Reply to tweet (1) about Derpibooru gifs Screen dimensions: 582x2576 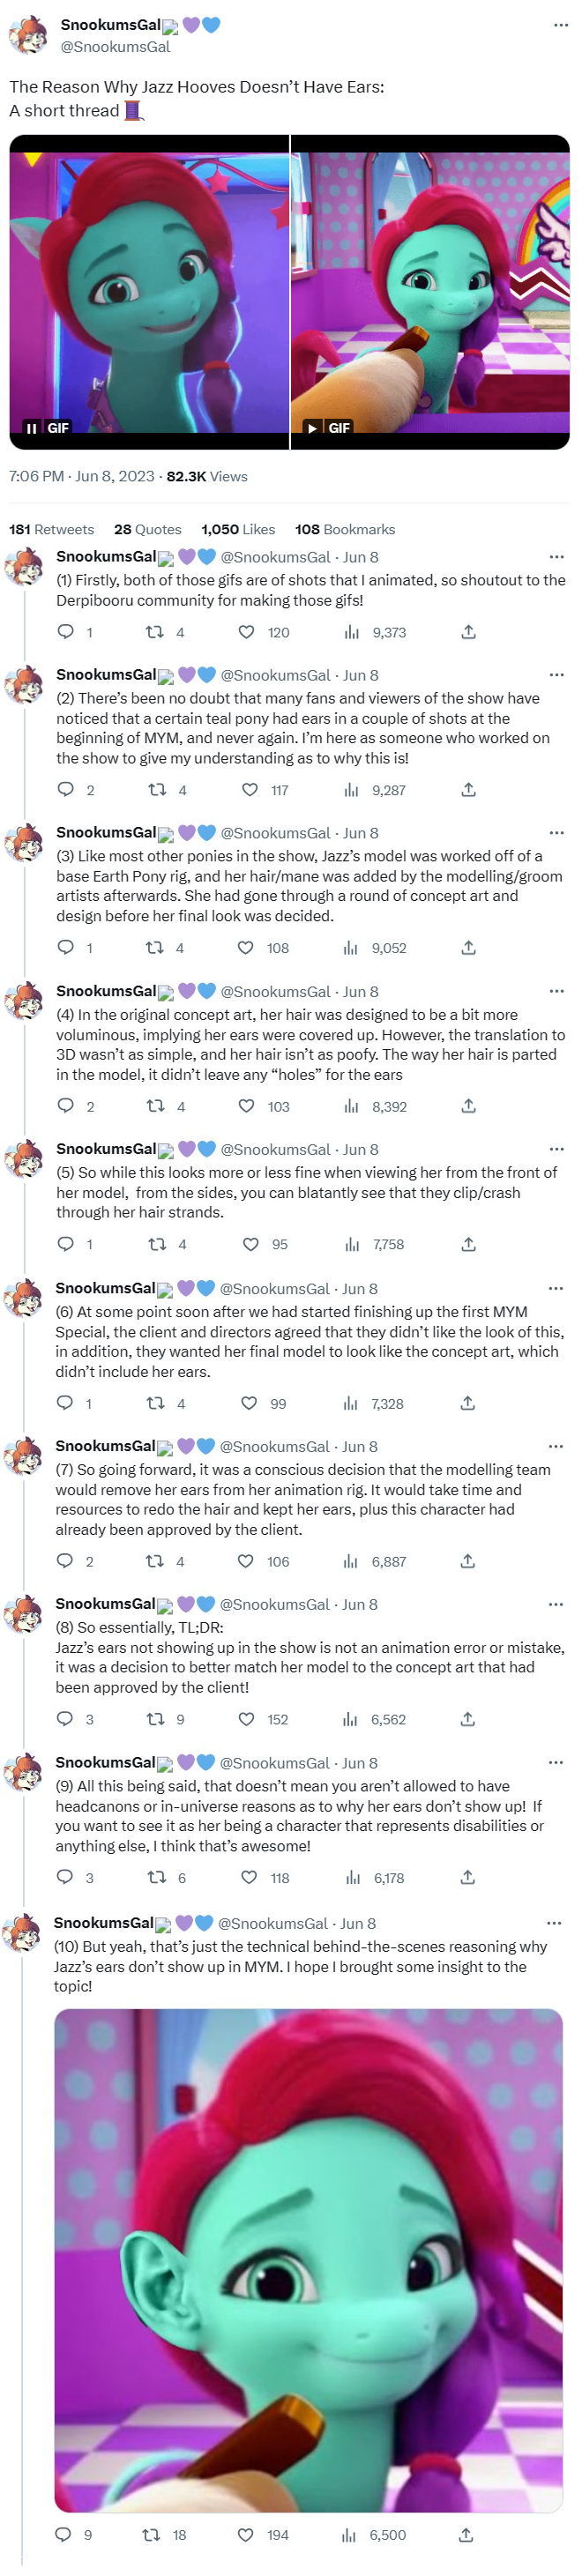pos(66,632)
